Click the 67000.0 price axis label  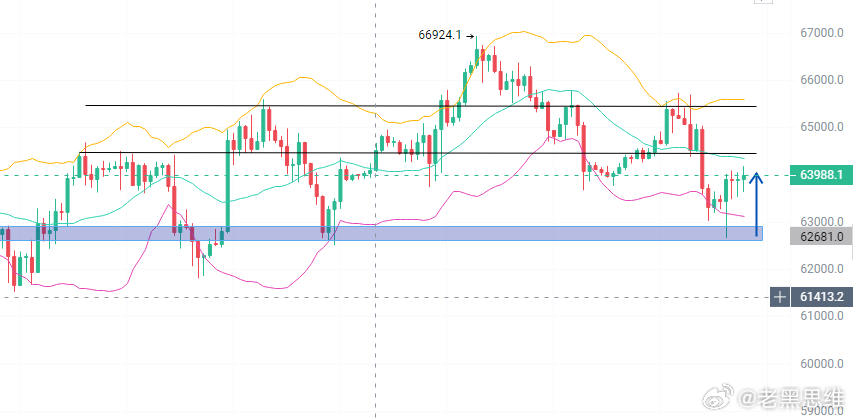pyautogui.click(x=821, y=33)
